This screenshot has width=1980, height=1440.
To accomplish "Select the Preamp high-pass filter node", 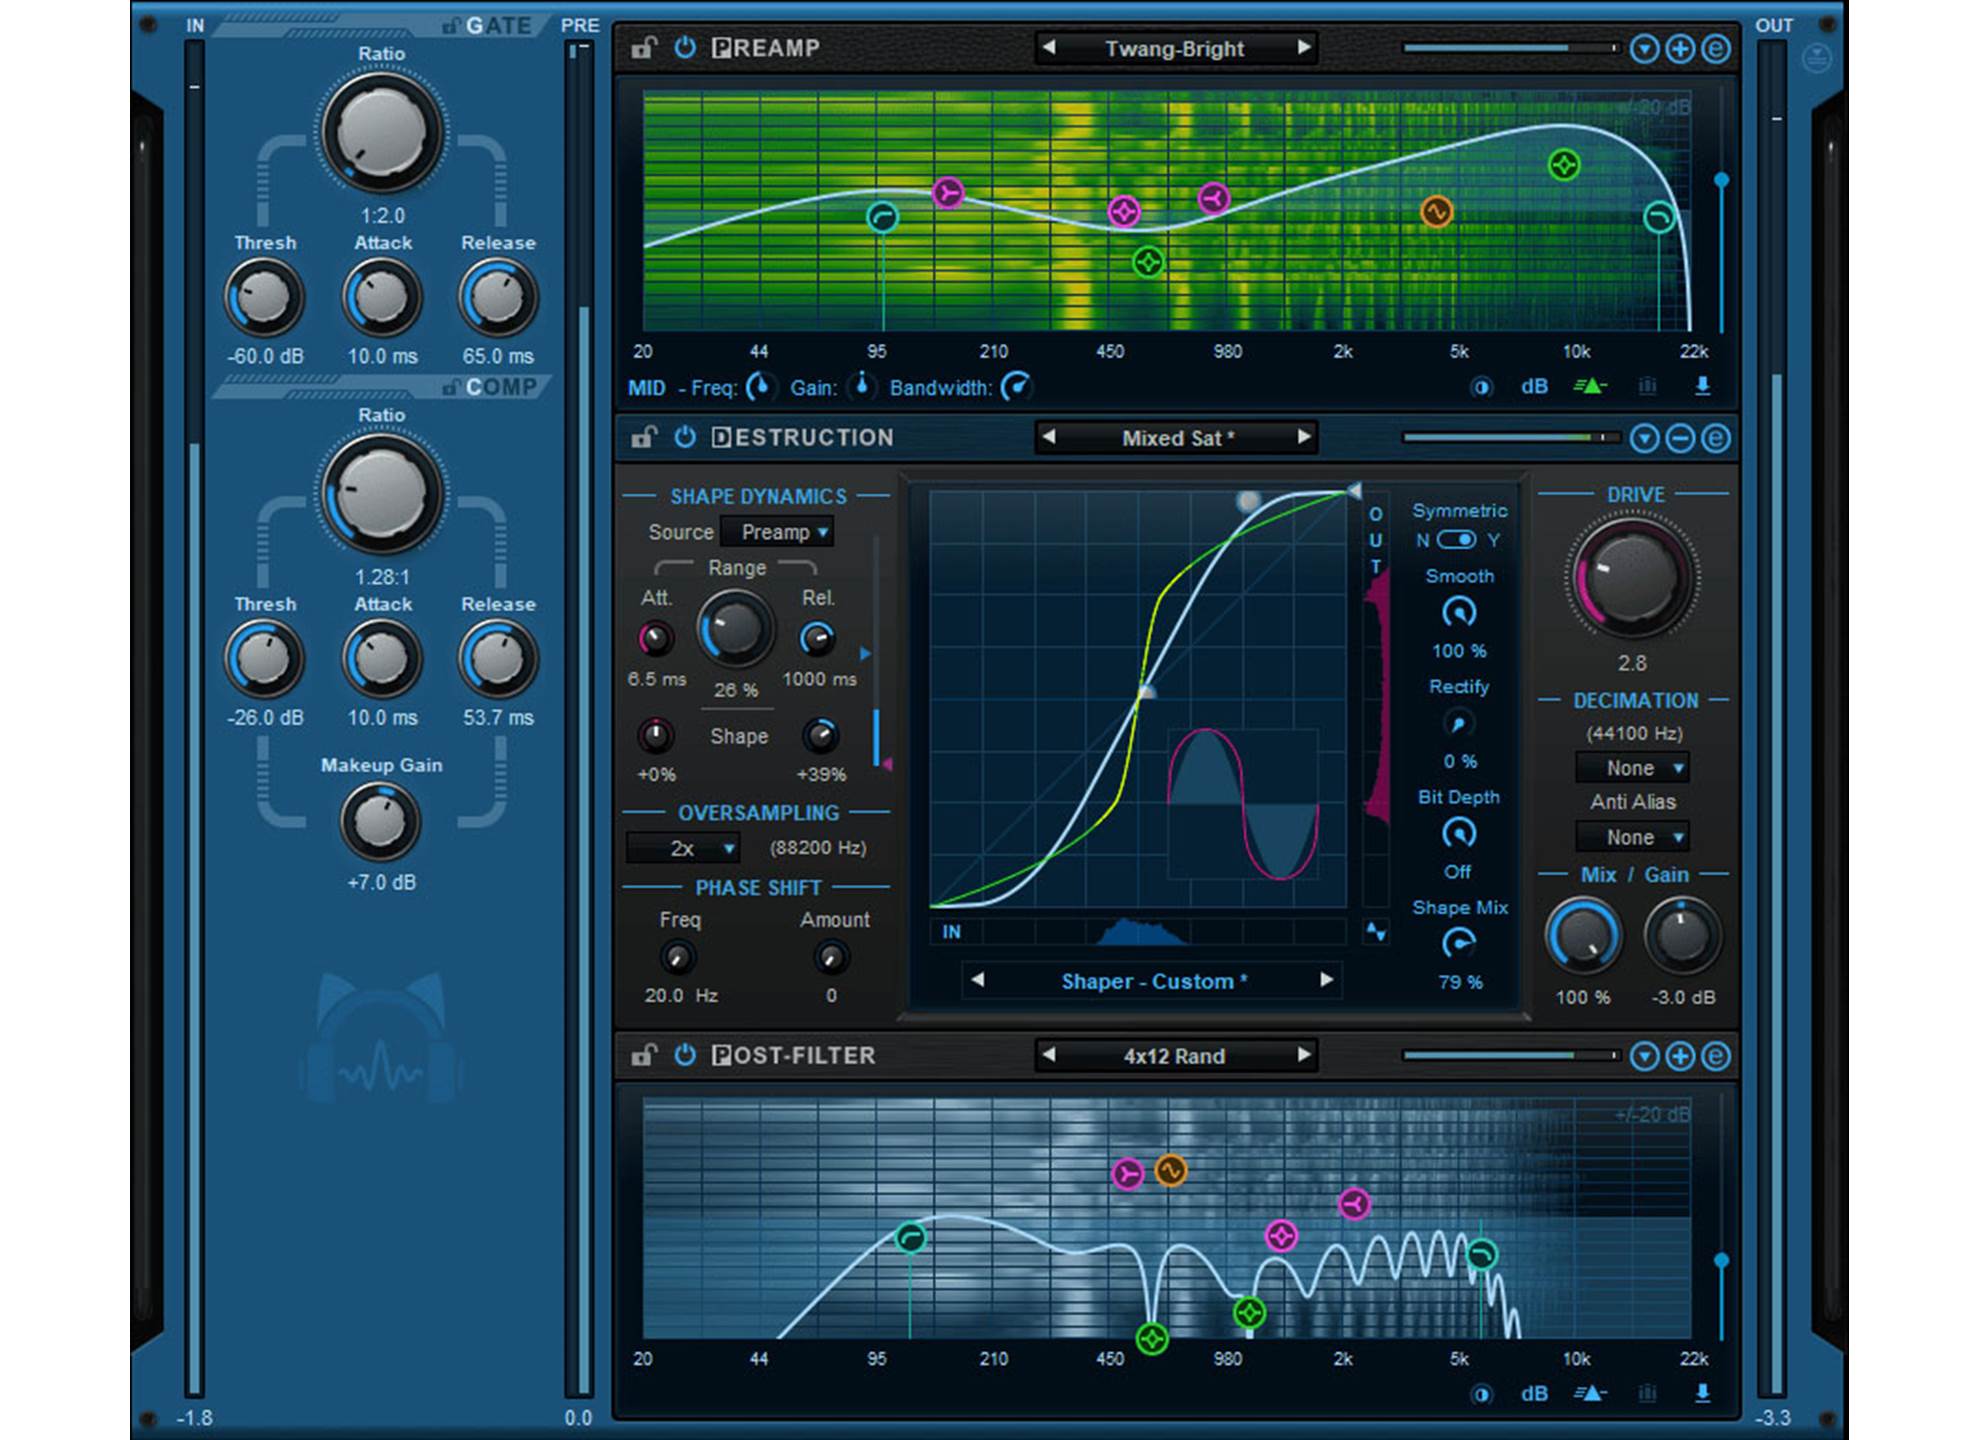I will click(x=882, y=217).
